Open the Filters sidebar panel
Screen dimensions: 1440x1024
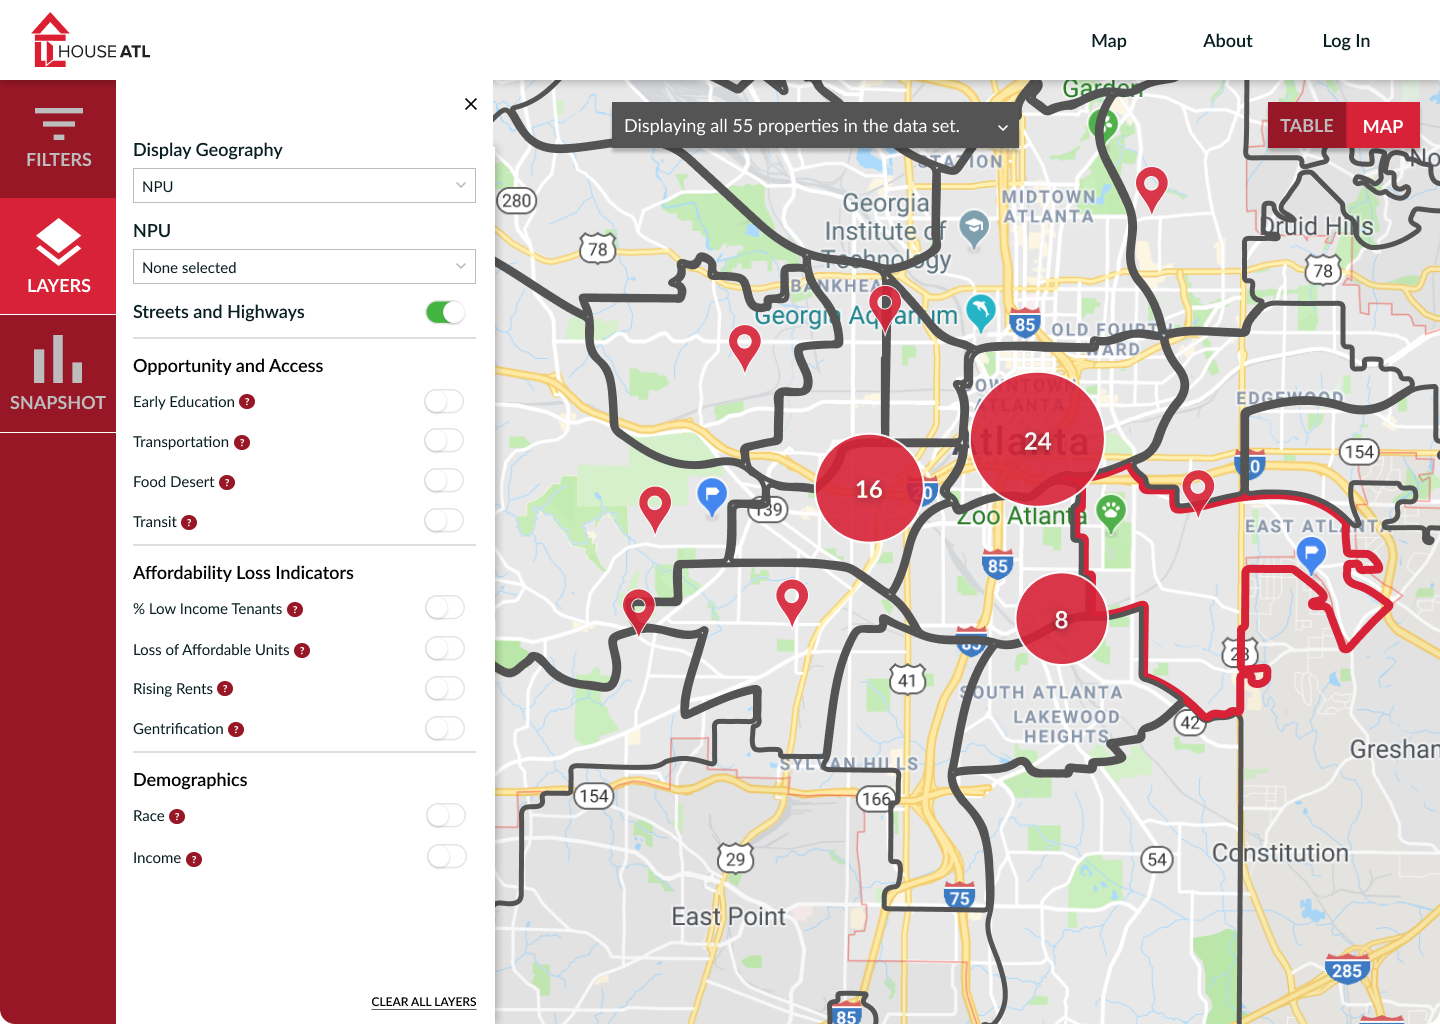tap(58, 139)
